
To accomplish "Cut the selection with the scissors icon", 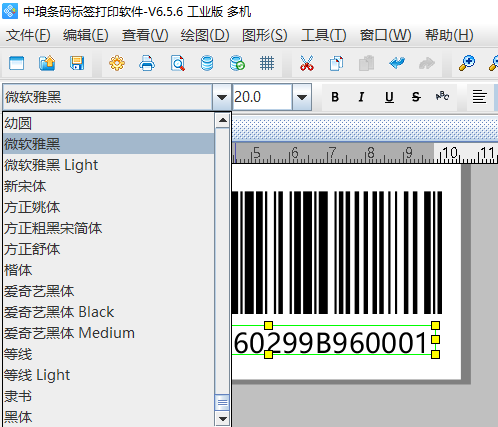I will click(307, 63).
